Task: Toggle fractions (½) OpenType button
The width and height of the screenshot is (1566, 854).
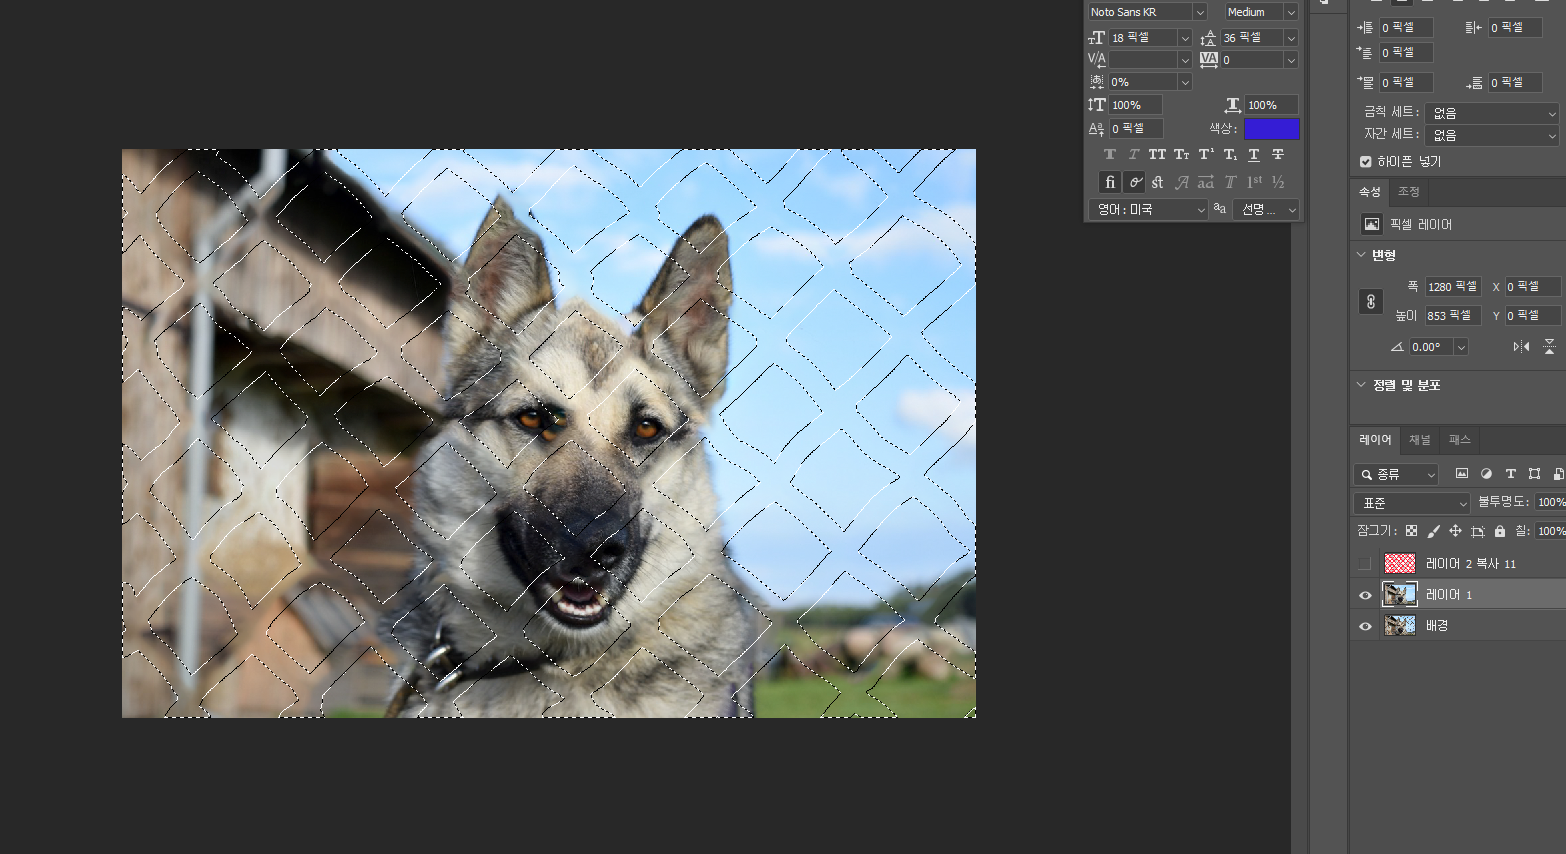Action: 1278,182
